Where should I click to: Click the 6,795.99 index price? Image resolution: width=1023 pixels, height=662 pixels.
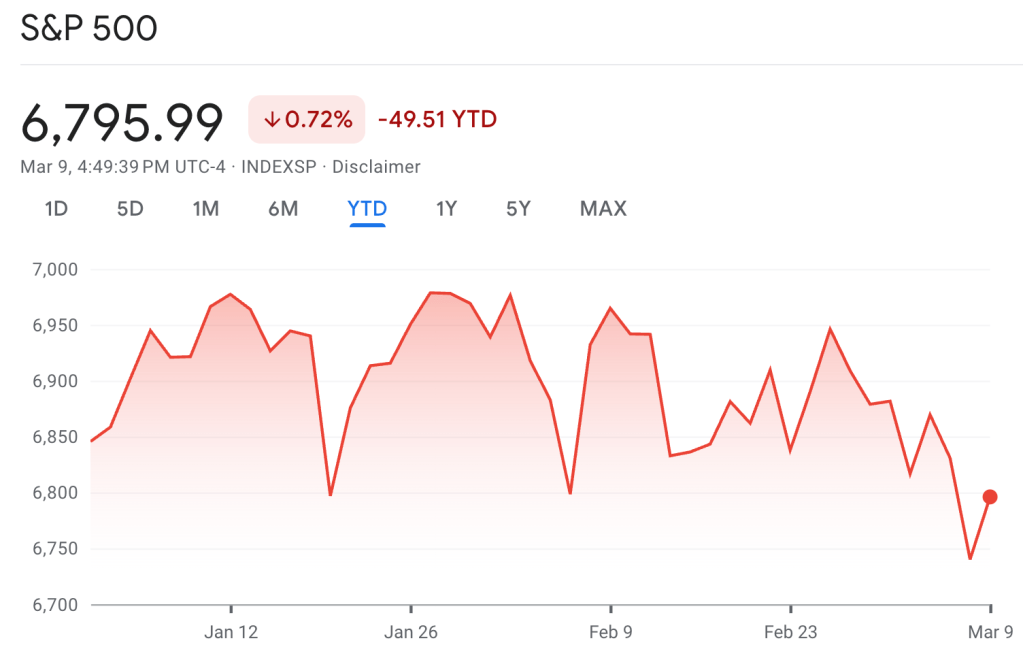click(122, 122)
